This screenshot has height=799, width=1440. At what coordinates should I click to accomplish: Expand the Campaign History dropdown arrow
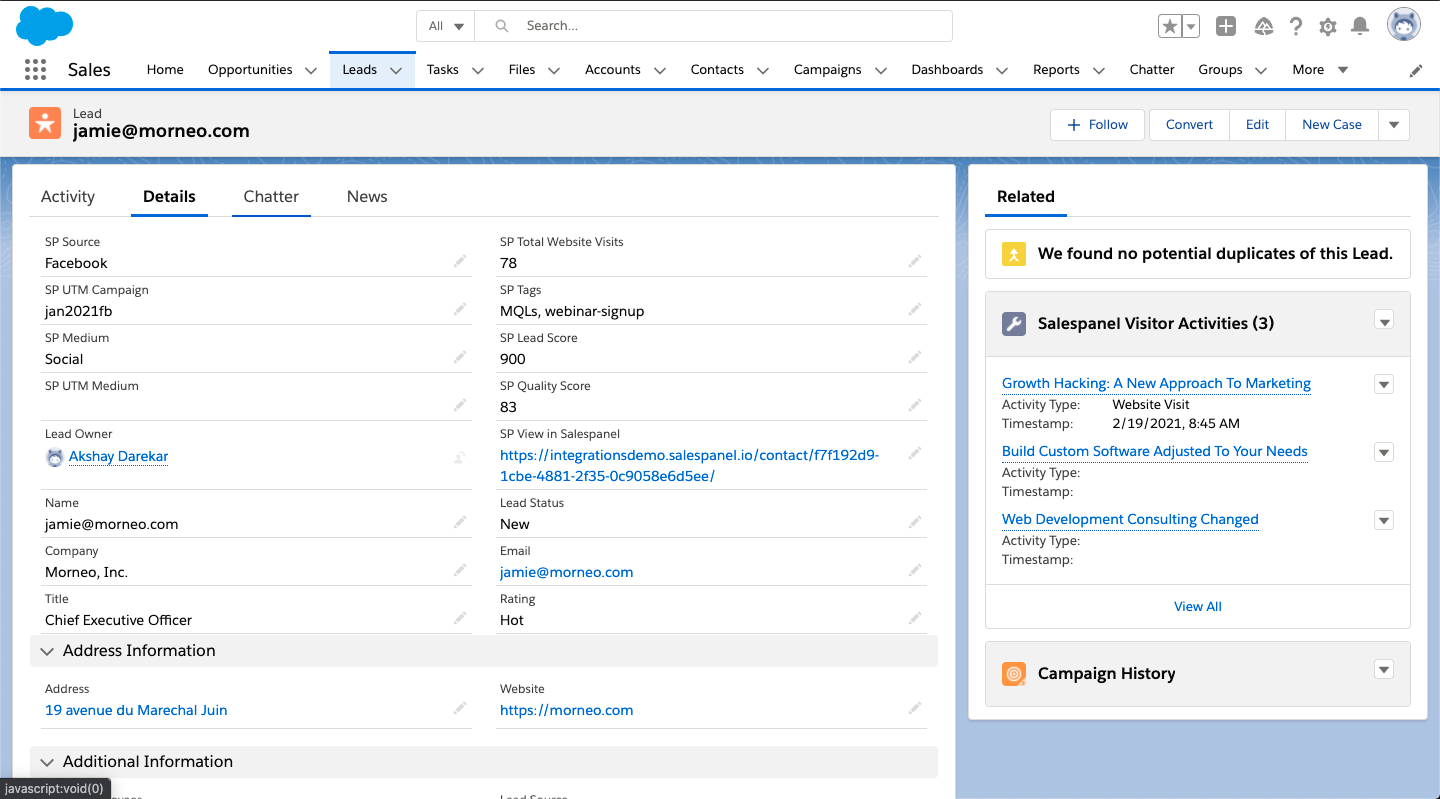pos(1384,670)
